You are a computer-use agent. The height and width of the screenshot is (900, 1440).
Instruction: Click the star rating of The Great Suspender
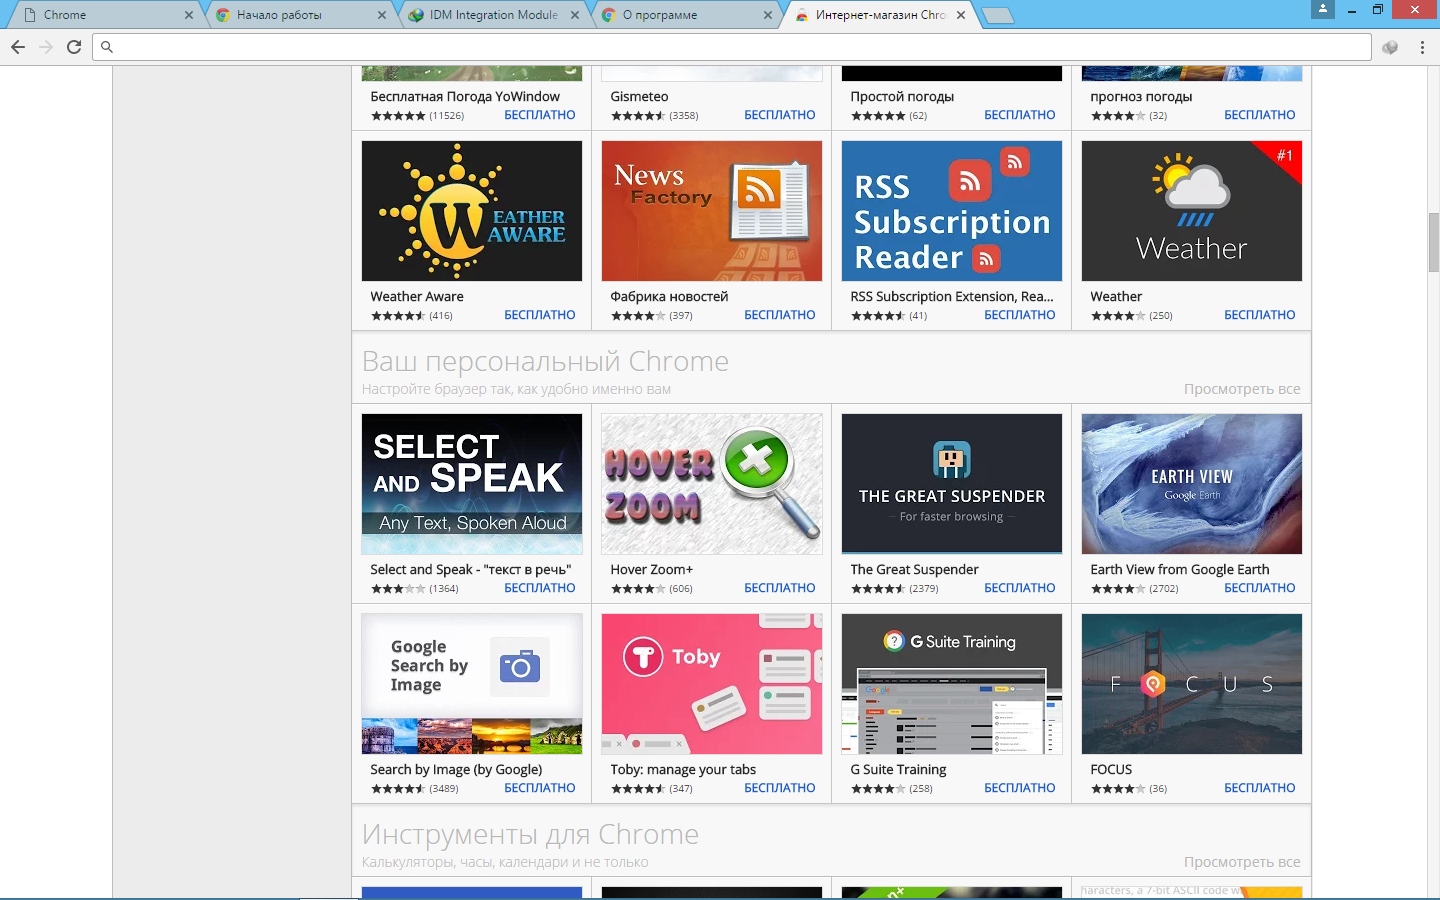[878, 589]
